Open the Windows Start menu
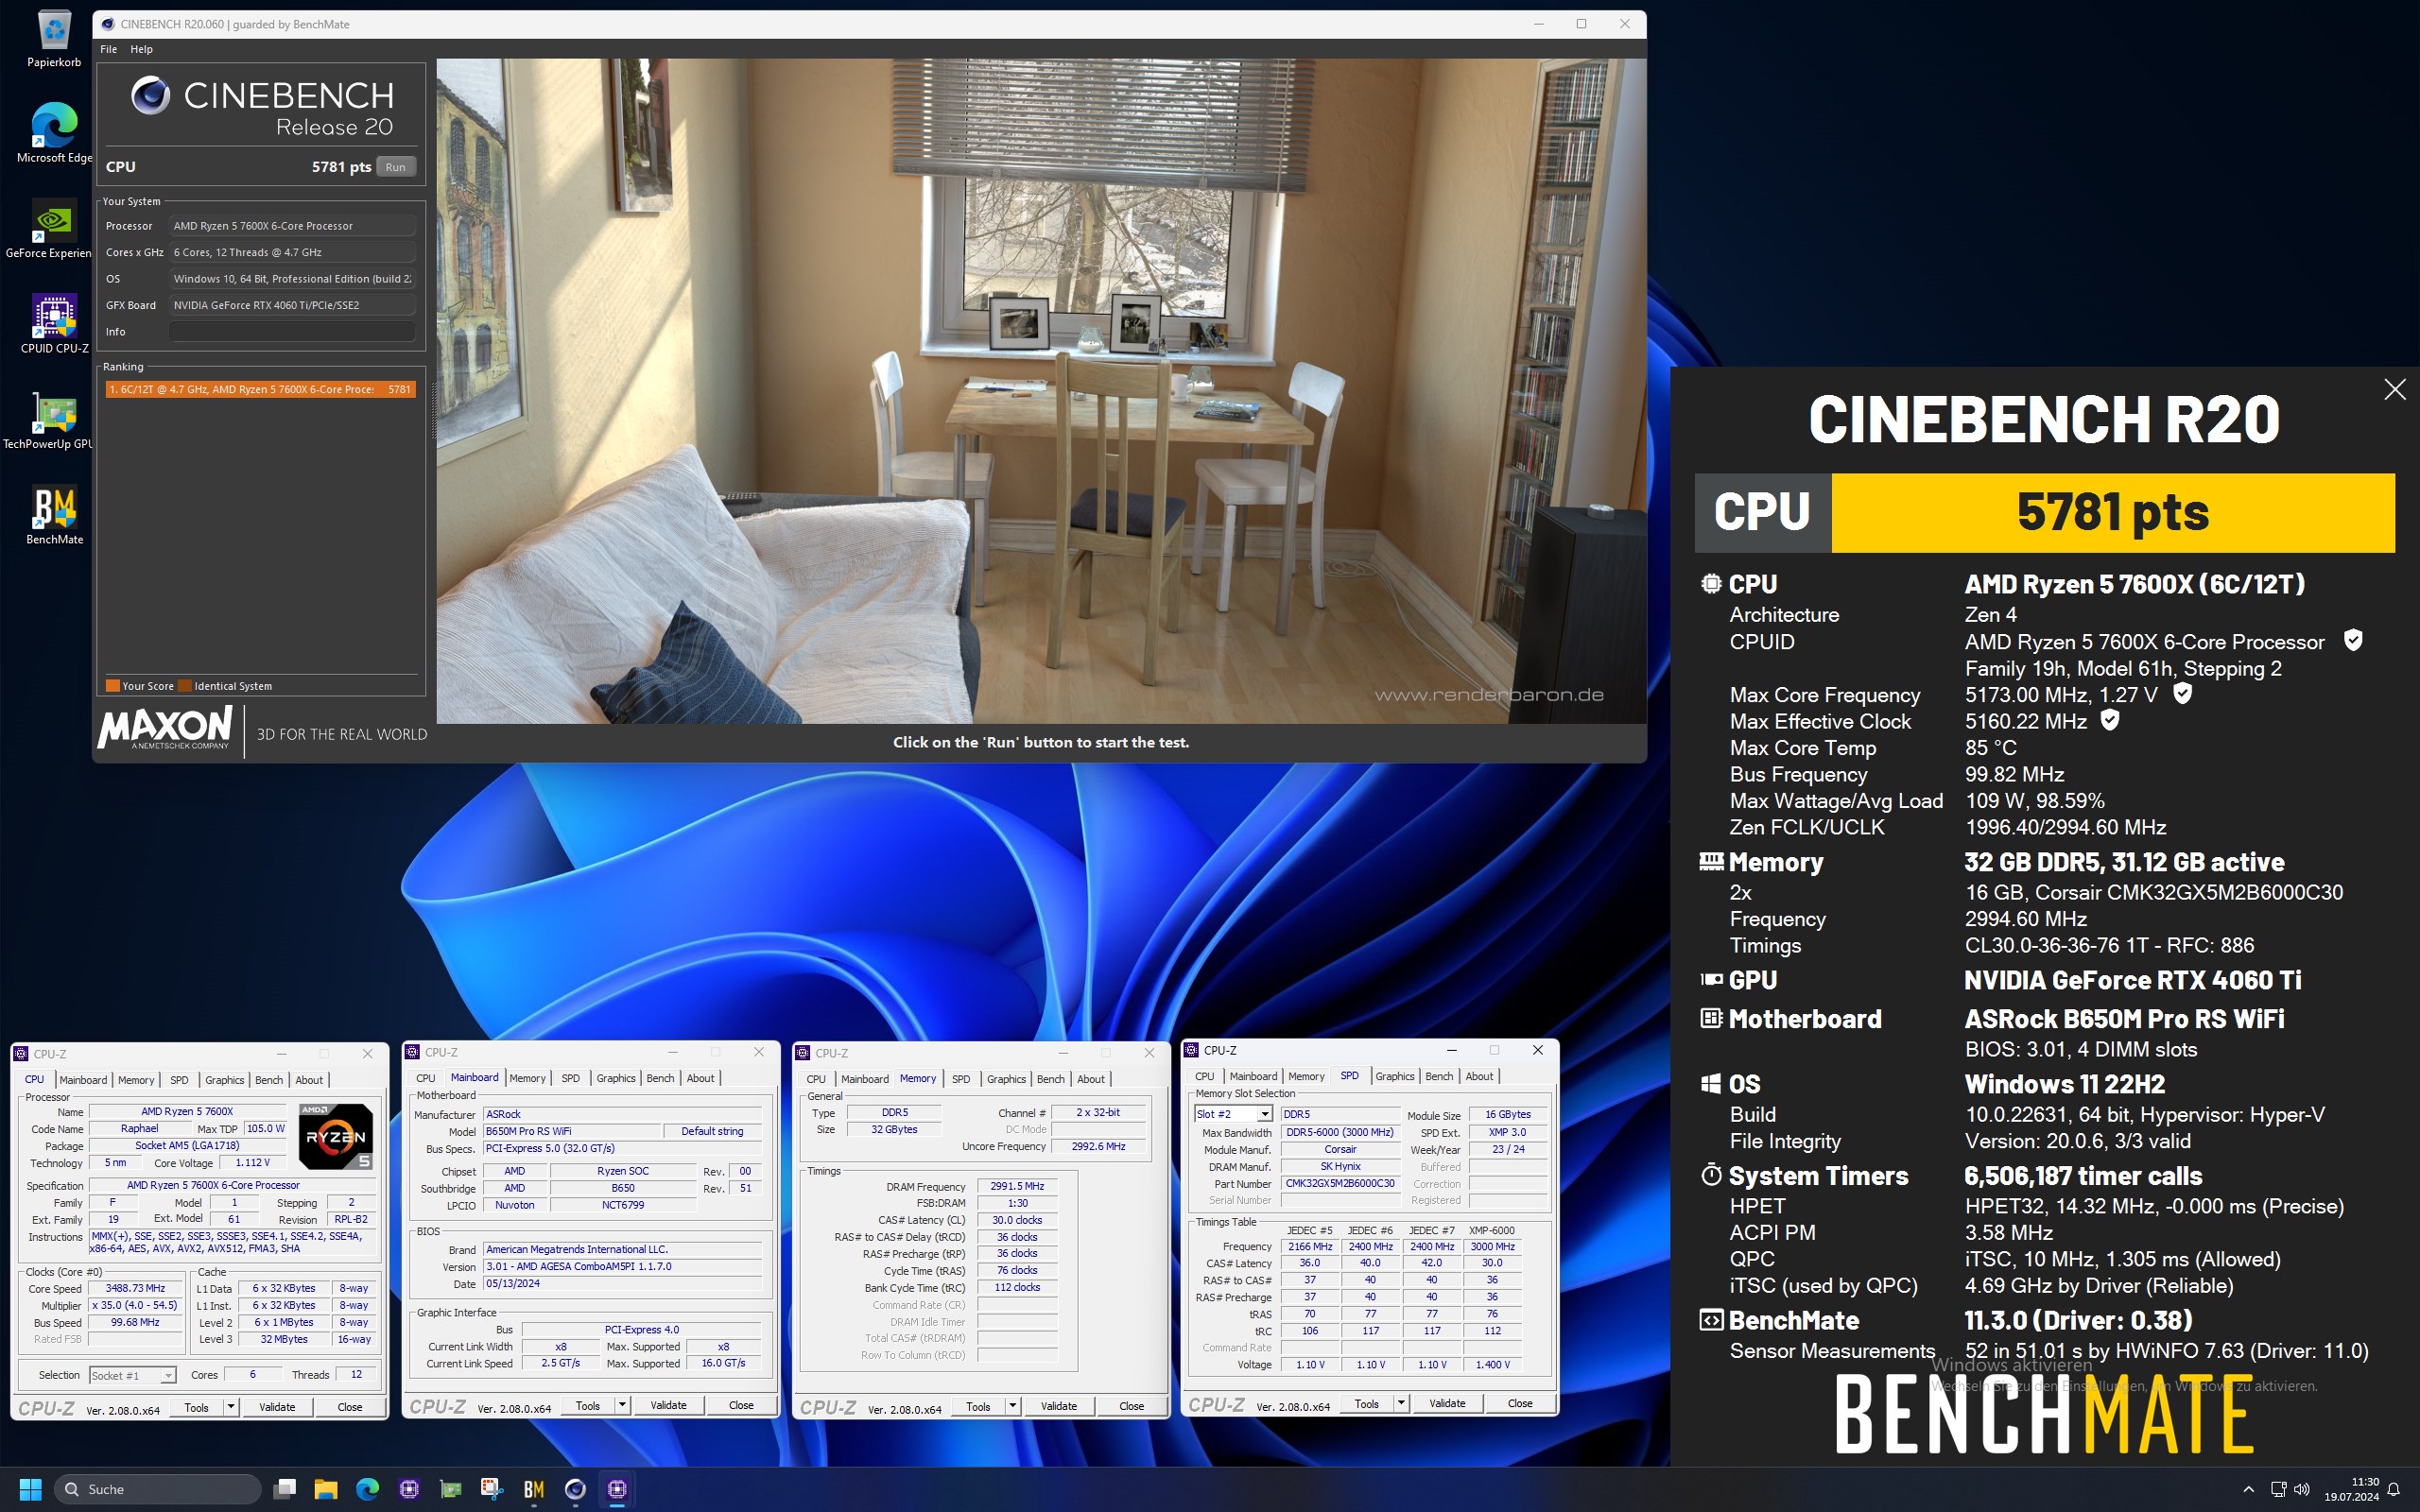Image resolution: width=2420 pixels, height=1512 pixels. tap(30, 1489)
